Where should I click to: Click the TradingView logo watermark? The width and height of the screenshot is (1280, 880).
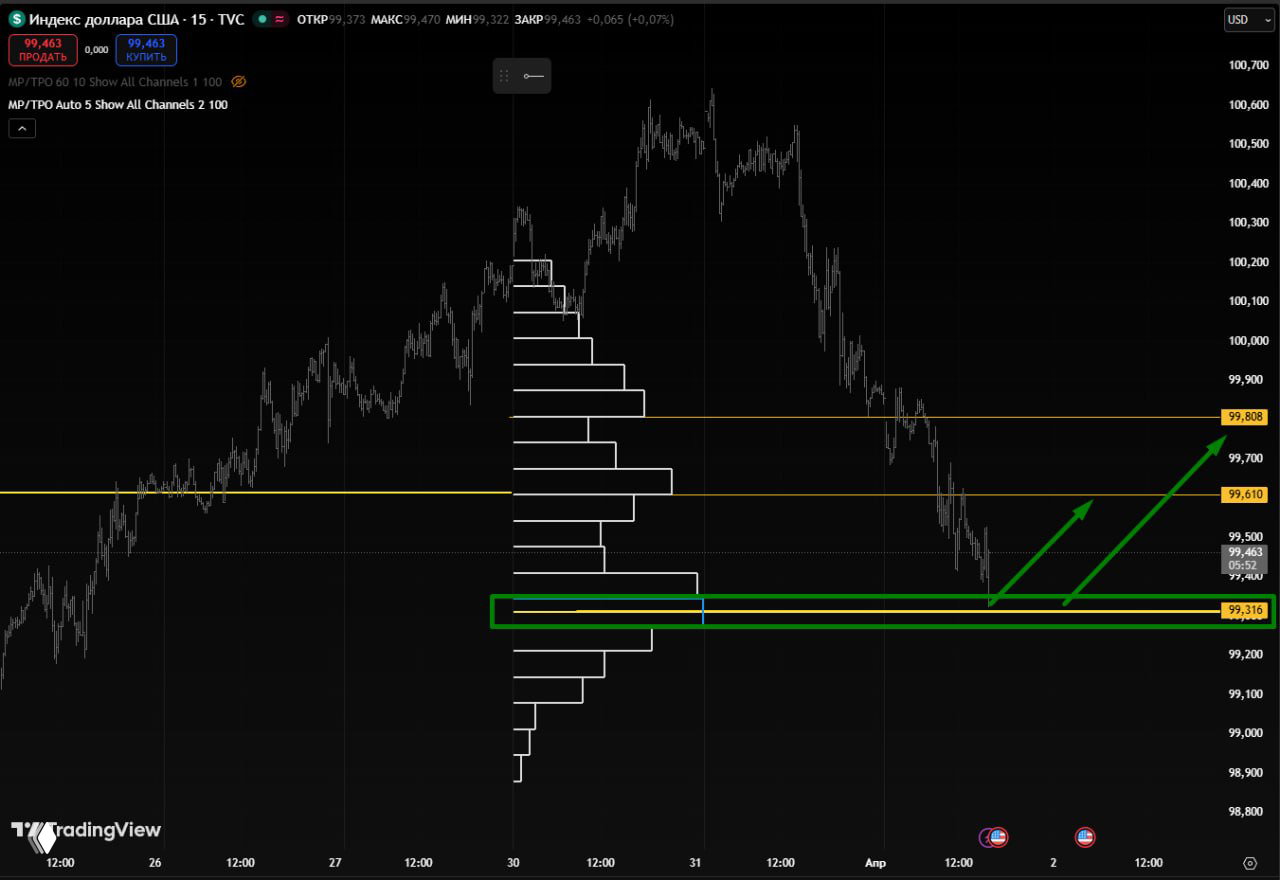click(x=86, y=831)
